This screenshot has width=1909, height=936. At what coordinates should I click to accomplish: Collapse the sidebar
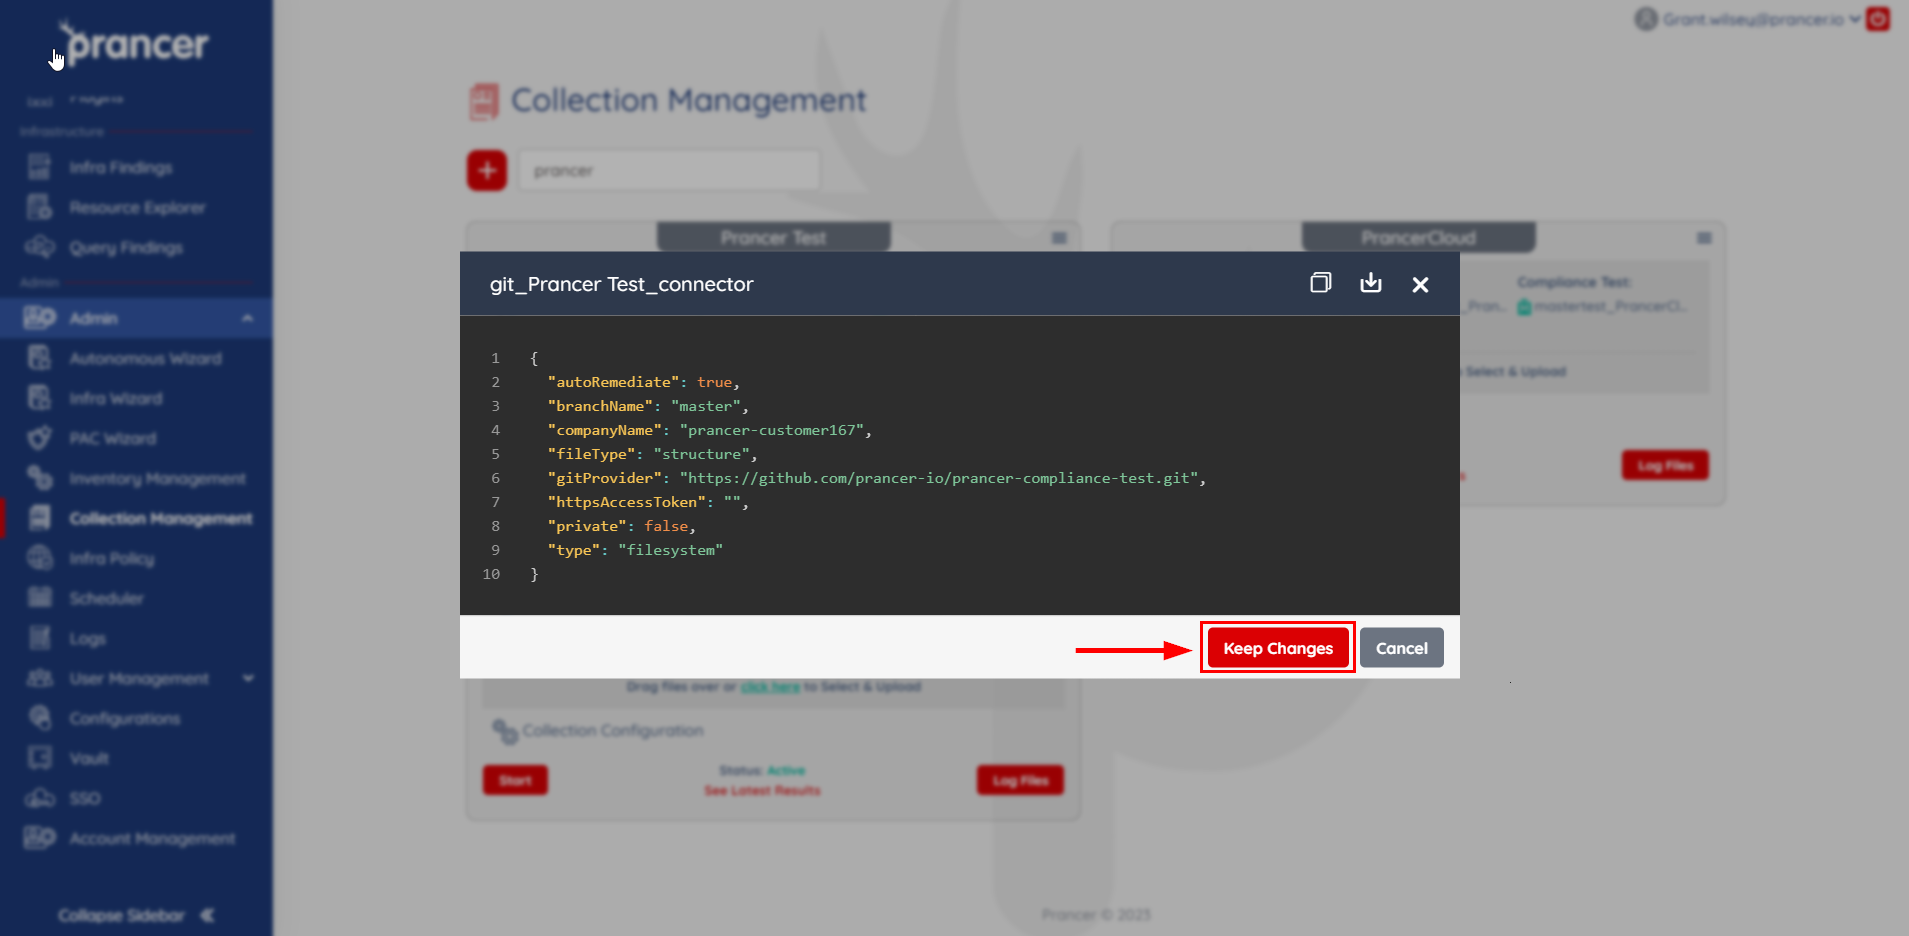tap(136, 915)
